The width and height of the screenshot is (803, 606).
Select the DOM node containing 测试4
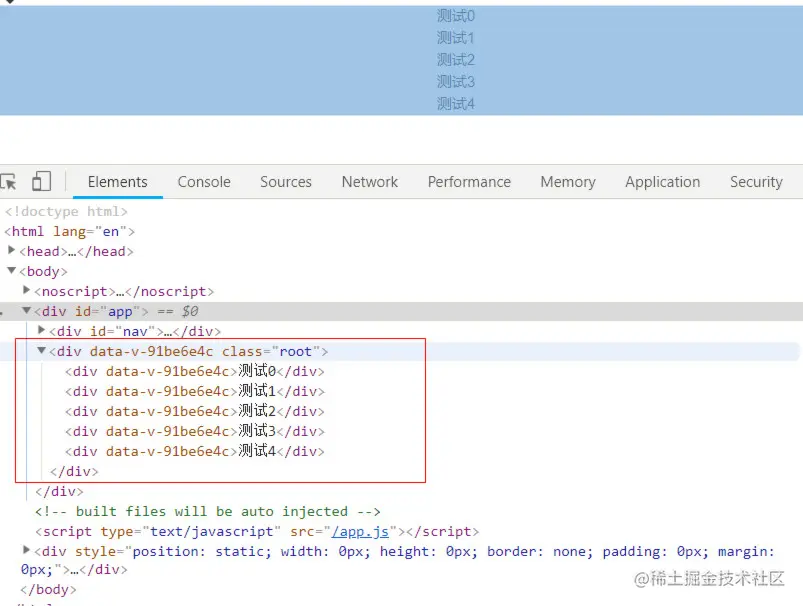click(195, 451)
